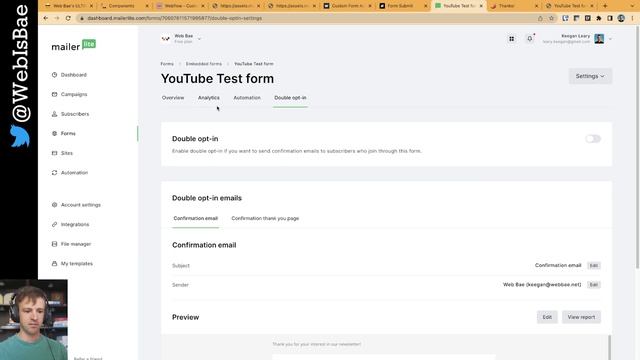The image size is (640, 360).
Task: Go to Forms breadcrumb link
Action: tap(167, 64)
